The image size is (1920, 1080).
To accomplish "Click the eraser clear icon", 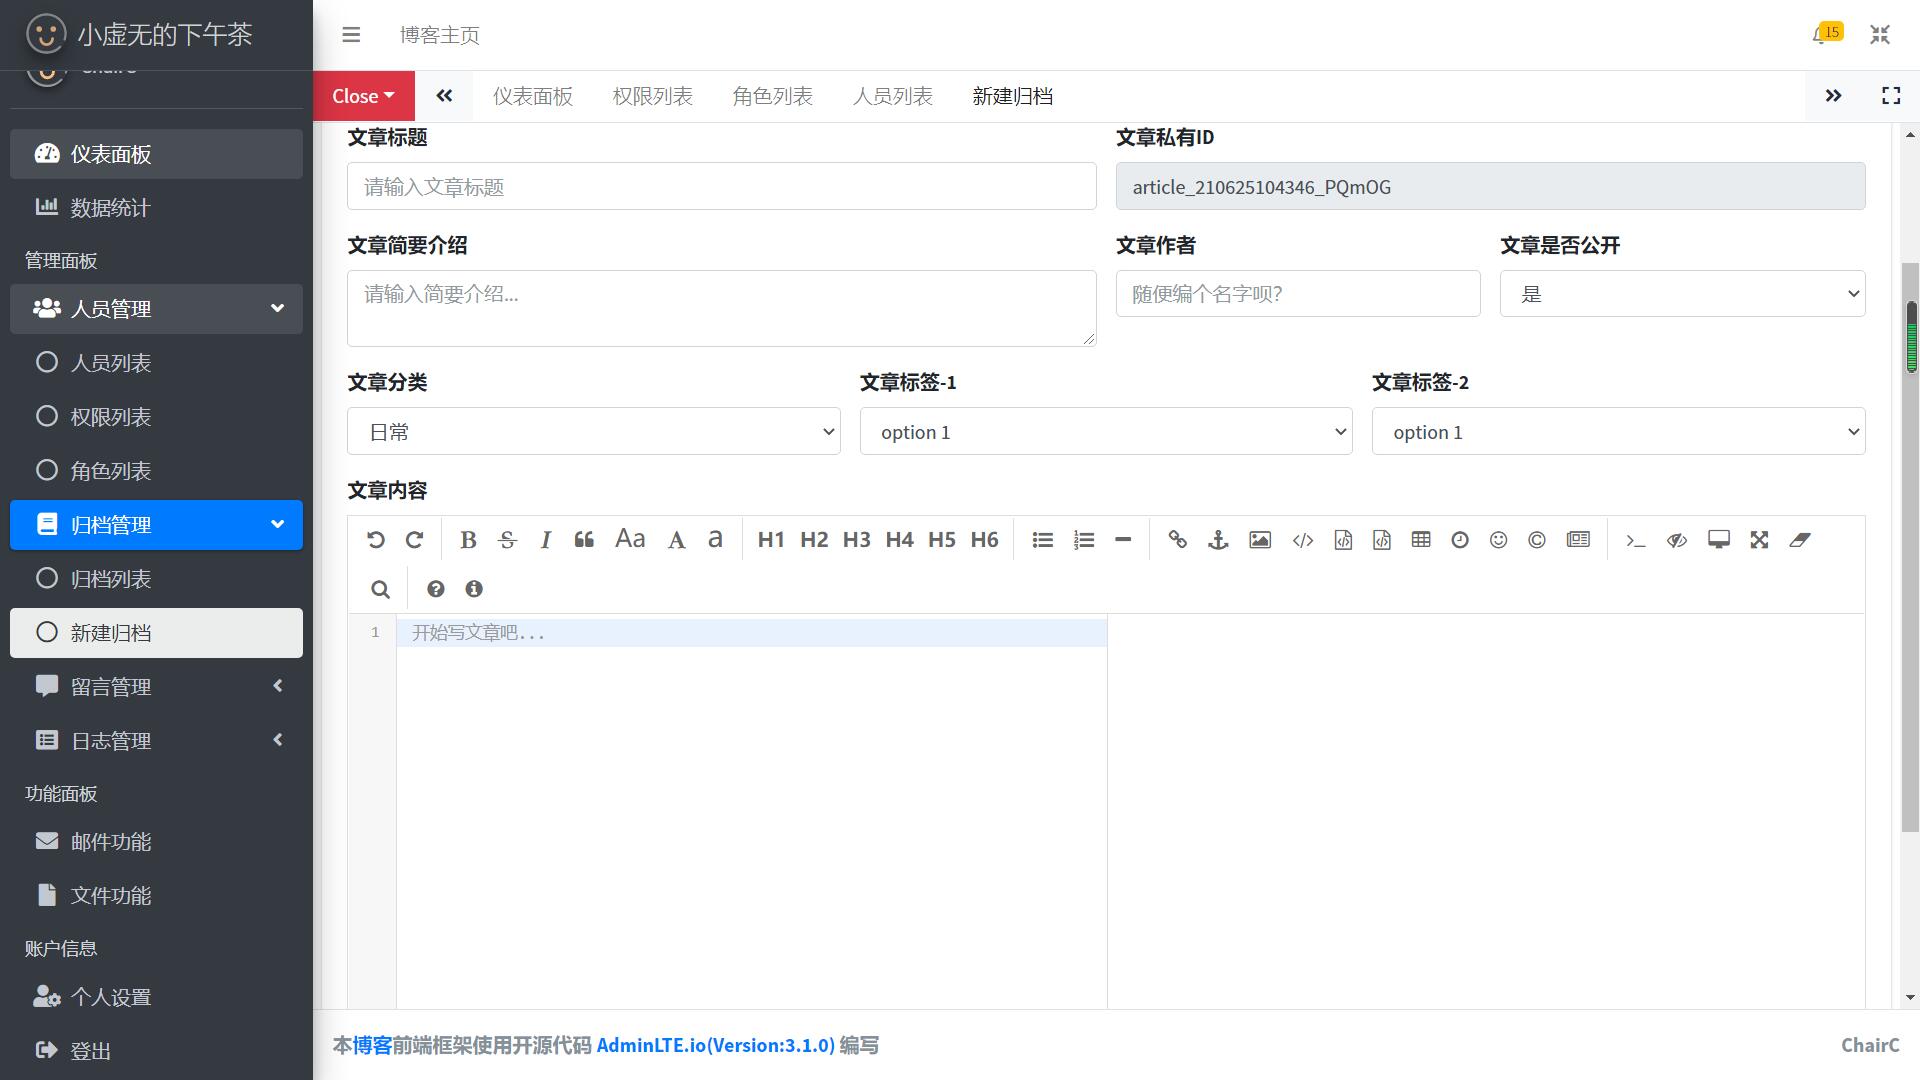I will (x=1800, y=540).
